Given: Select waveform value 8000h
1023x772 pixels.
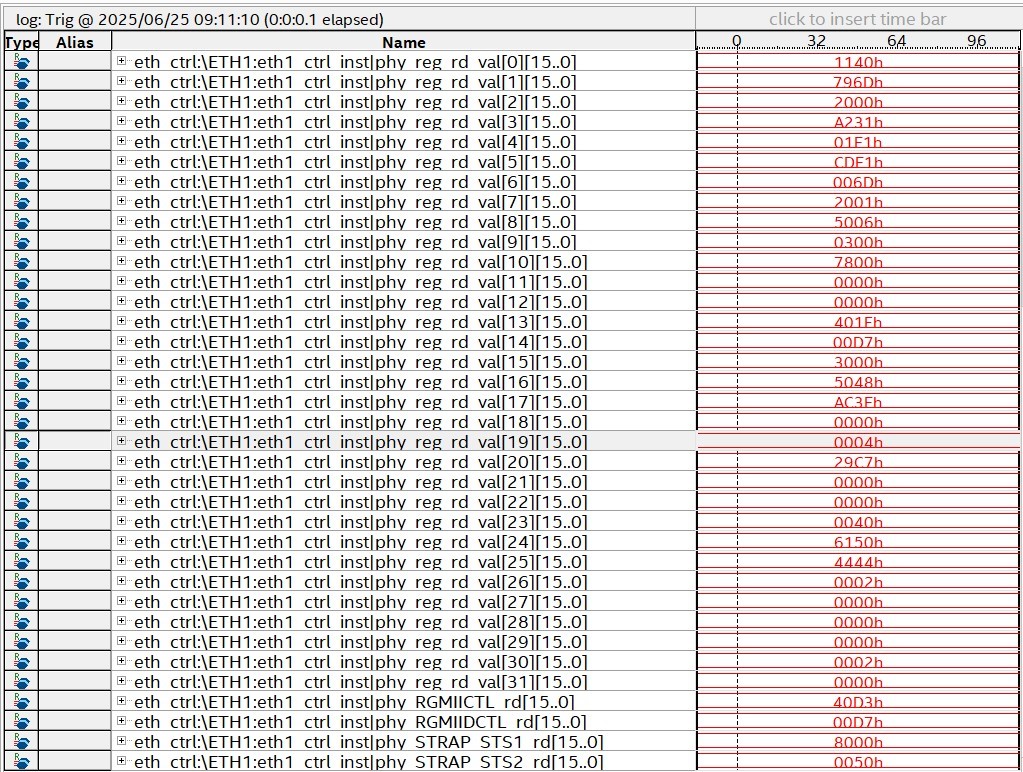Looking at the screenshot, I should point(858,742).
